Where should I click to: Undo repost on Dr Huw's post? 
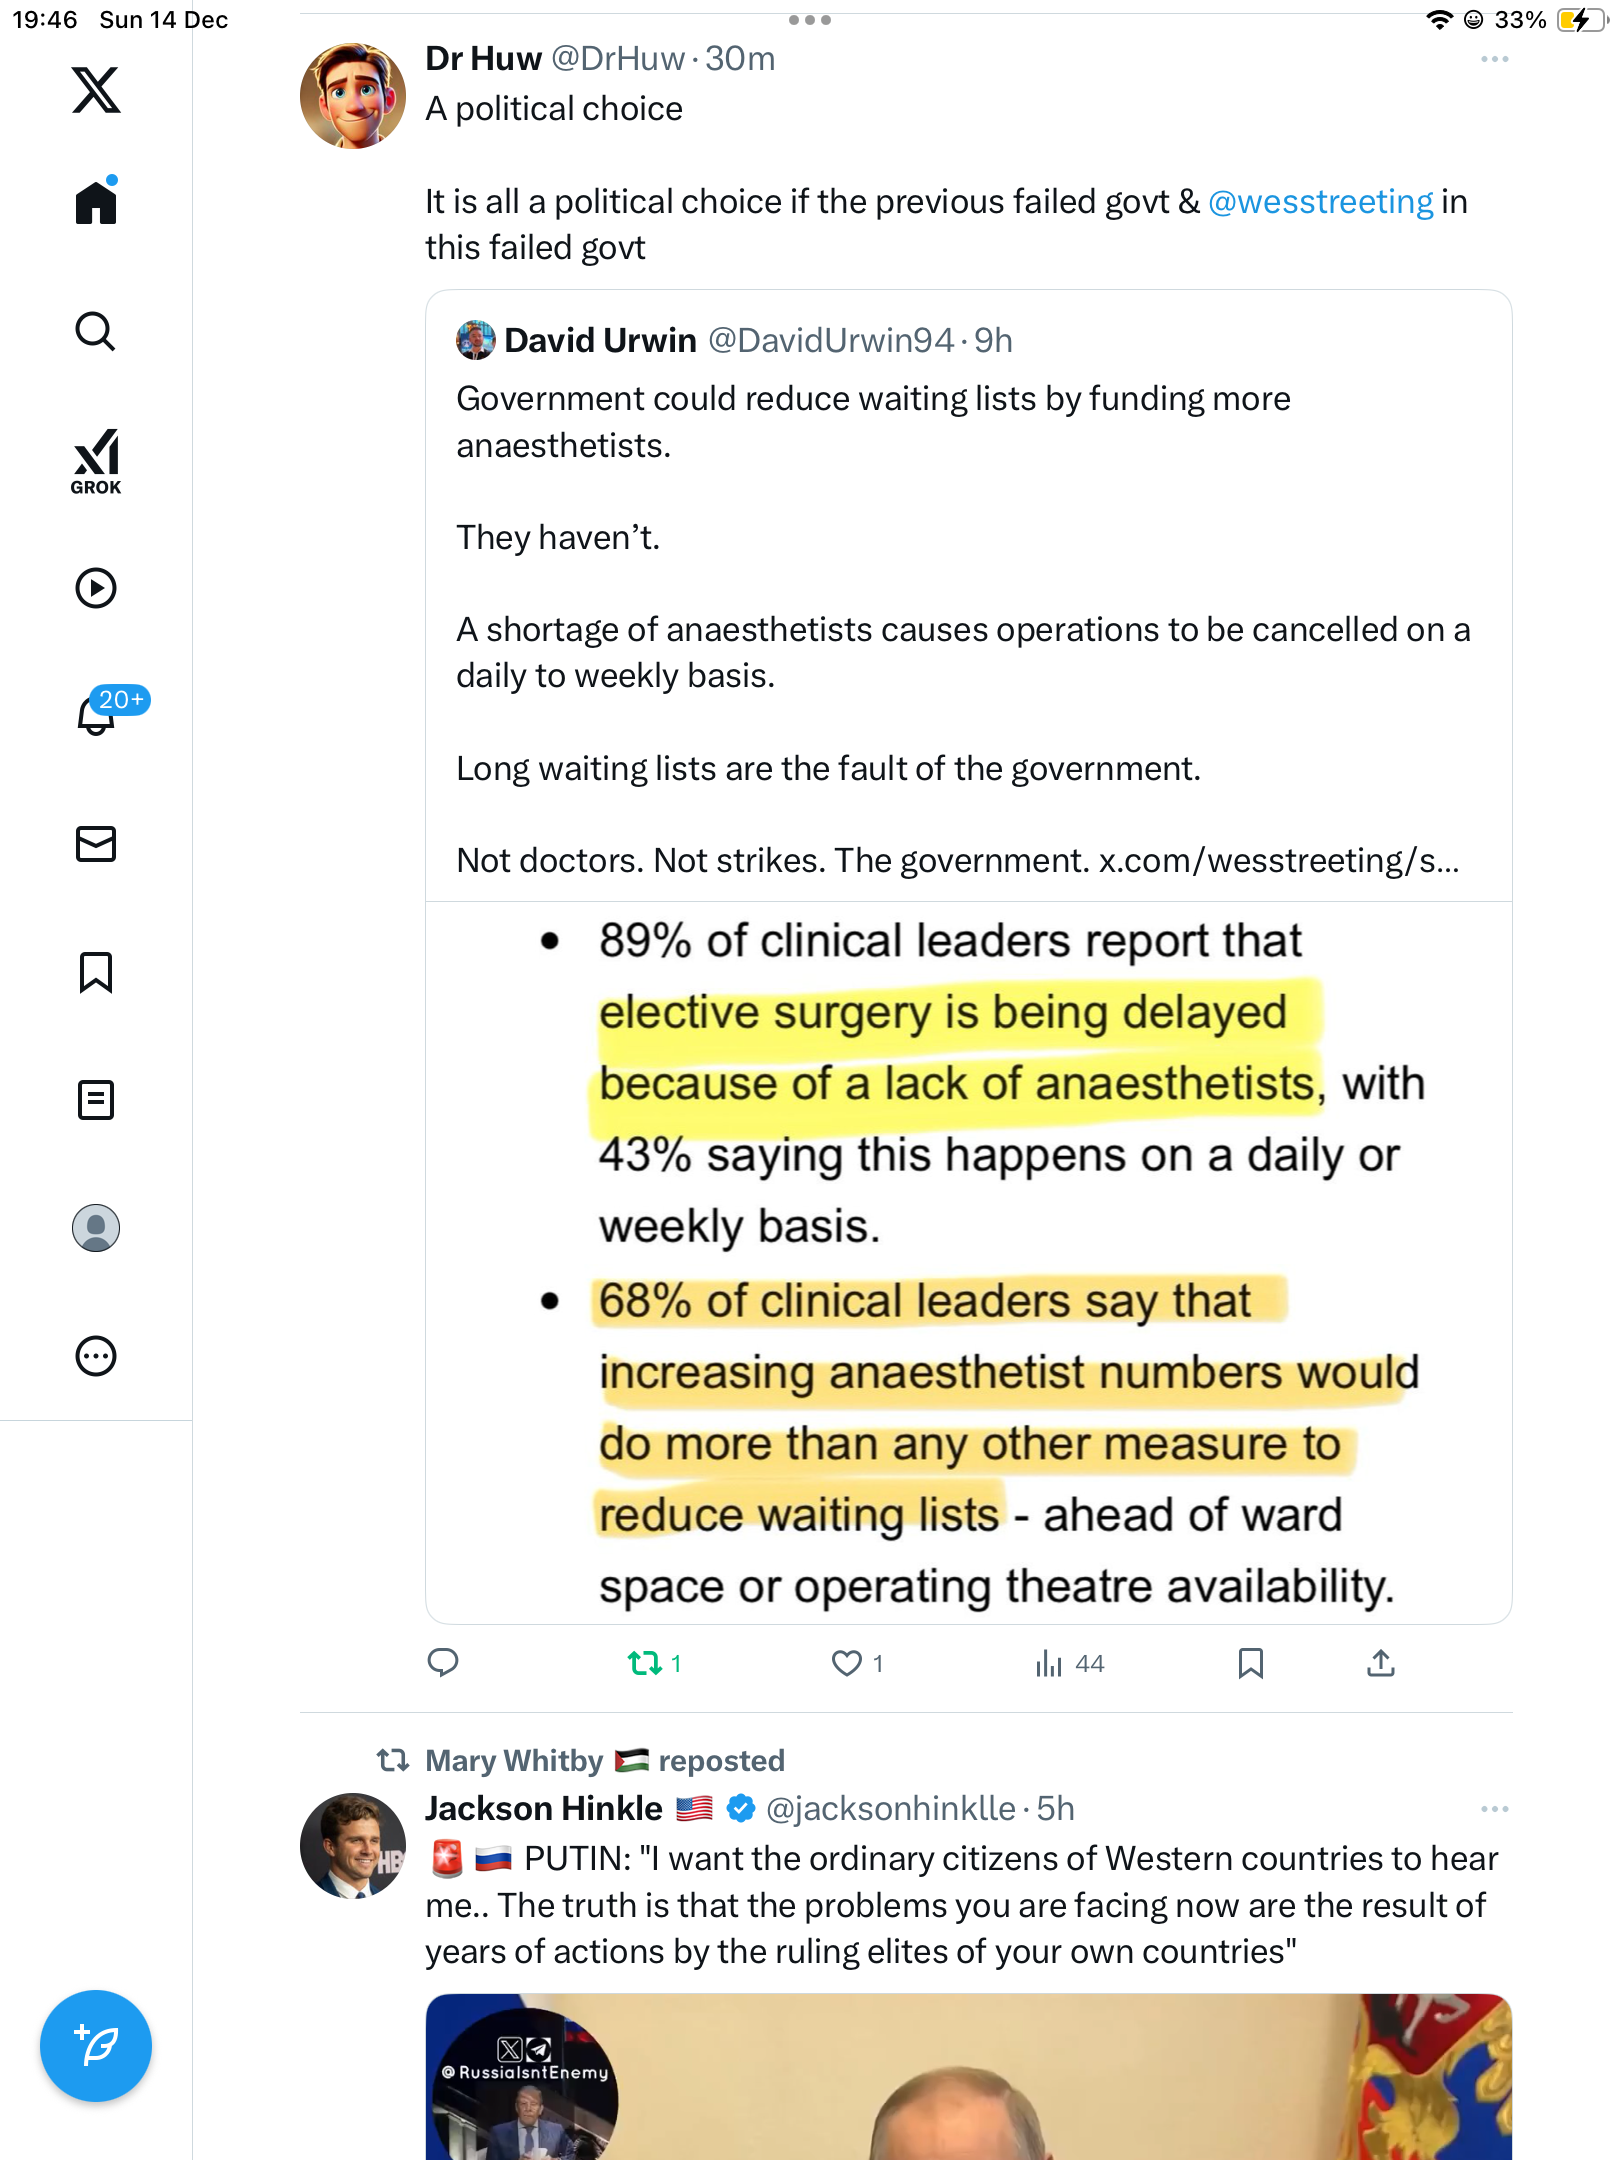645,1663
